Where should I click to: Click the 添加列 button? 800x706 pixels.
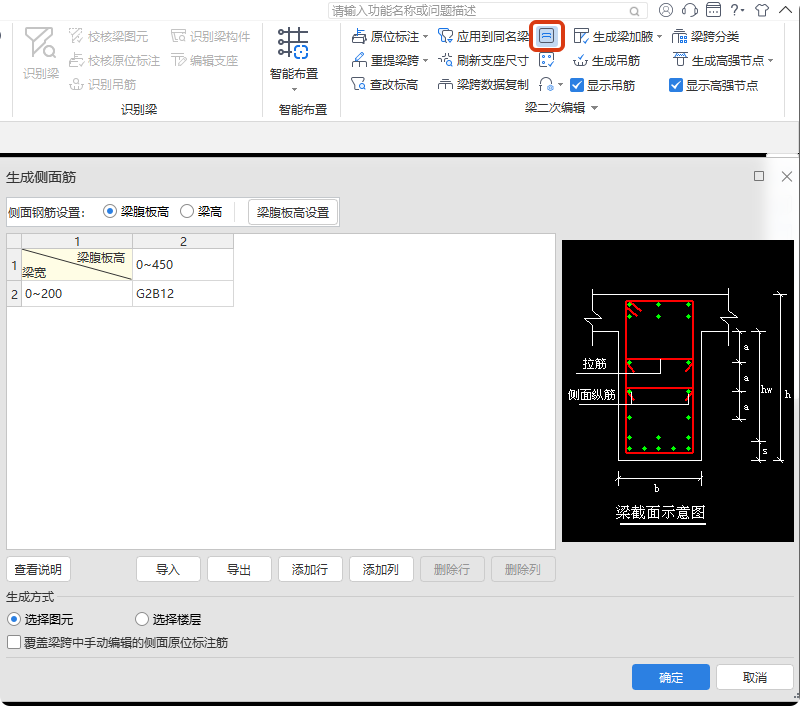click(x=381, y=569)
